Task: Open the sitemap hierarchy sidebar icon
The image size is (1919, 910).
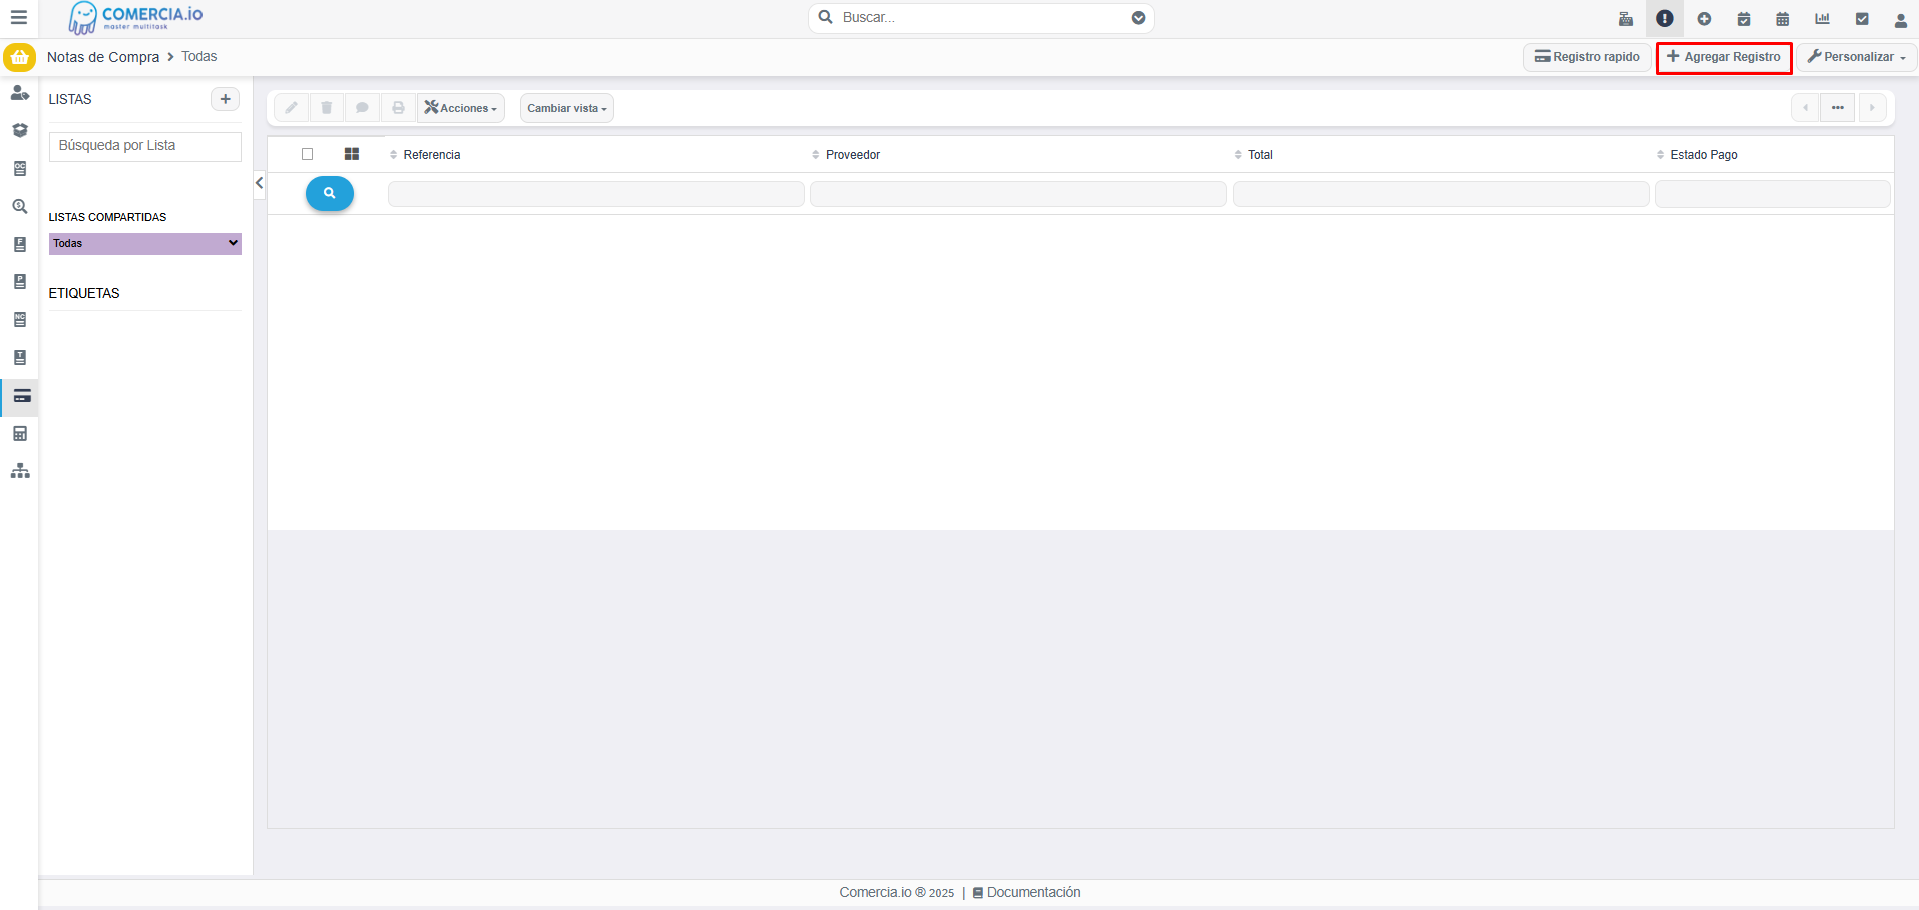Action: 20,471
